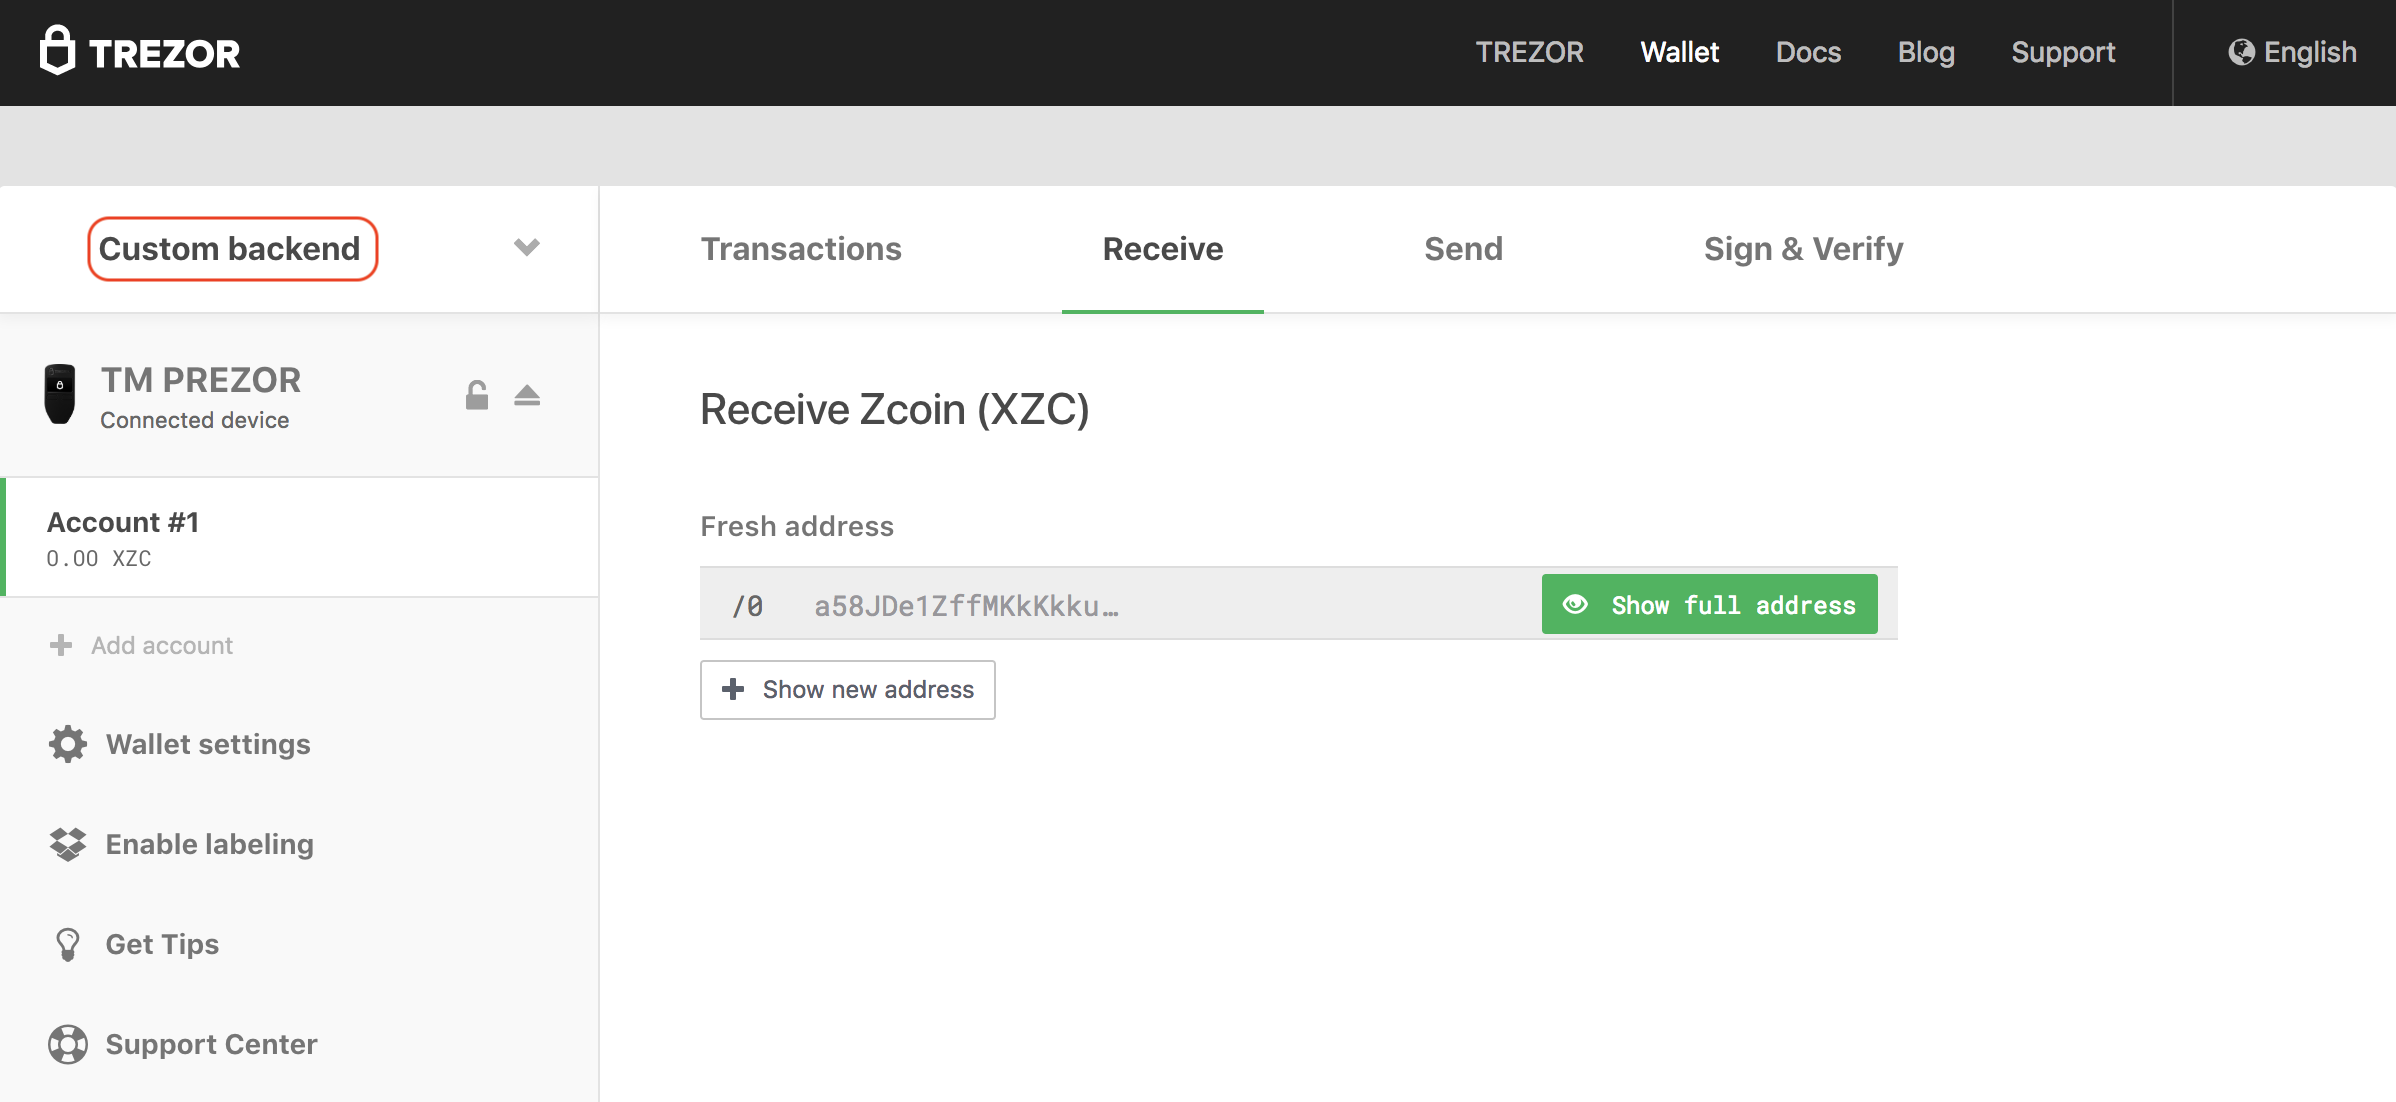Switch to the Send tab
Image resolution: width=2396 pixels, height=1102 pixels.
pyautogui.click(x=1463, y=249)
